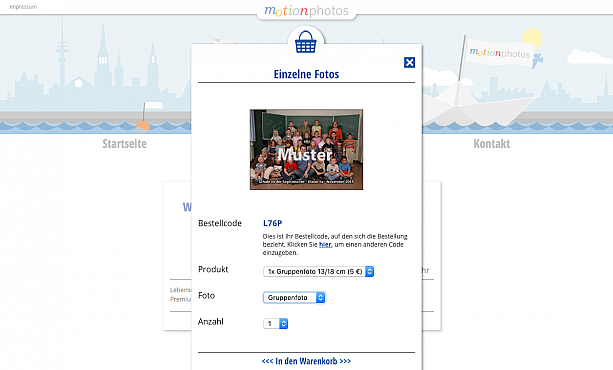Viewport: 613px width, 370px height.
Task: Click the motionphotos logo at top
Action: [x=306, y=11]
